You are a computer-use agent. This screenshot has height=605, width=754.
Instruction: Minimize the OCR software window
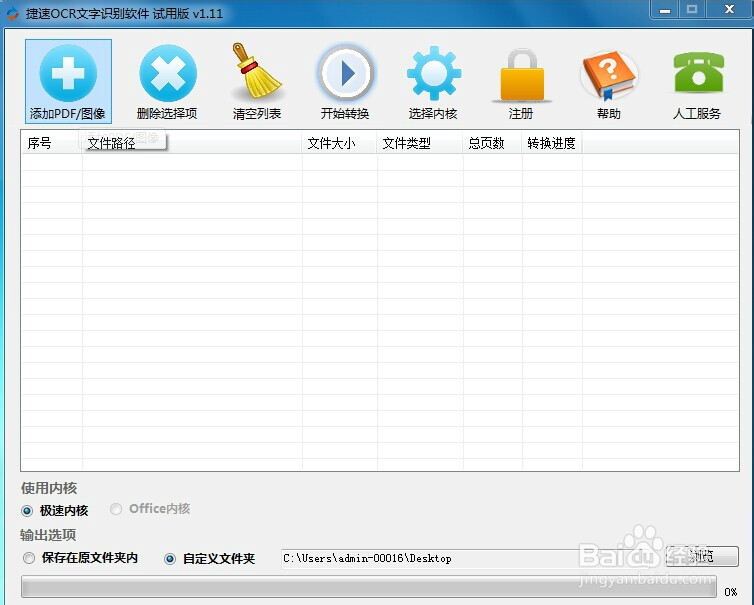(x=665, y=9)
